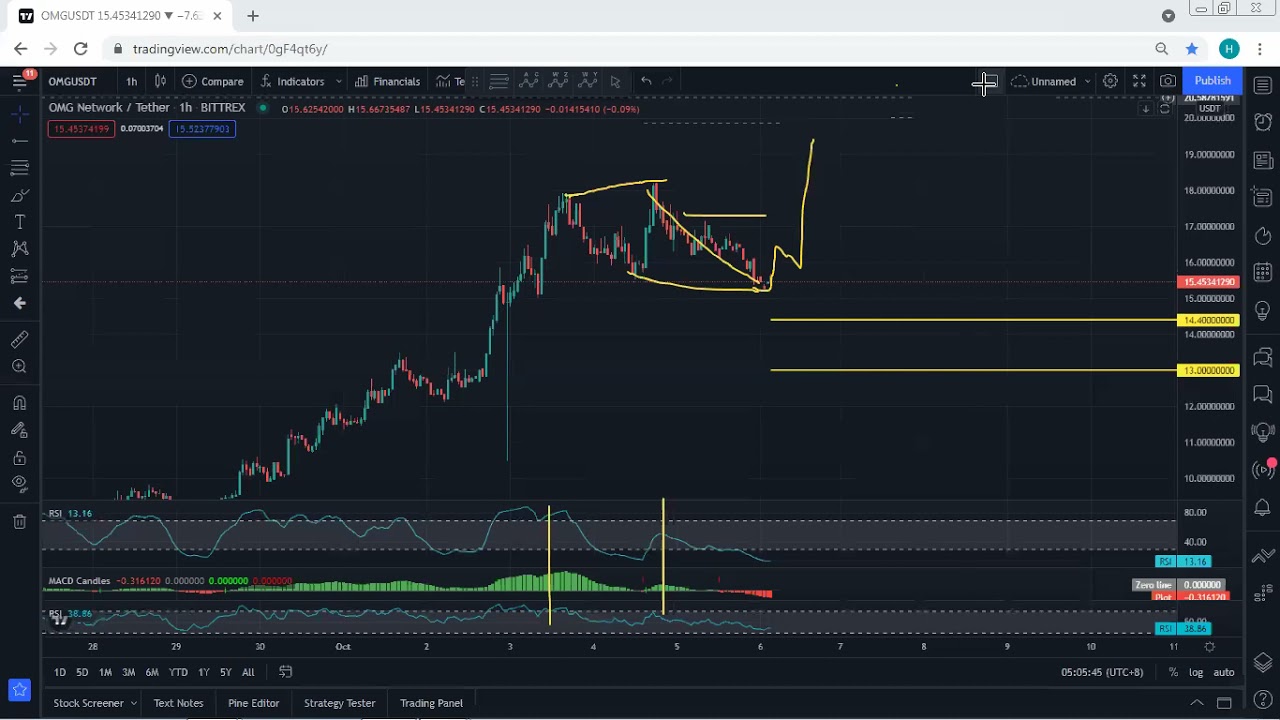Click the redo arrow in top toolbar
This screenshot has height=720, width=1280.
pos(668,81)
